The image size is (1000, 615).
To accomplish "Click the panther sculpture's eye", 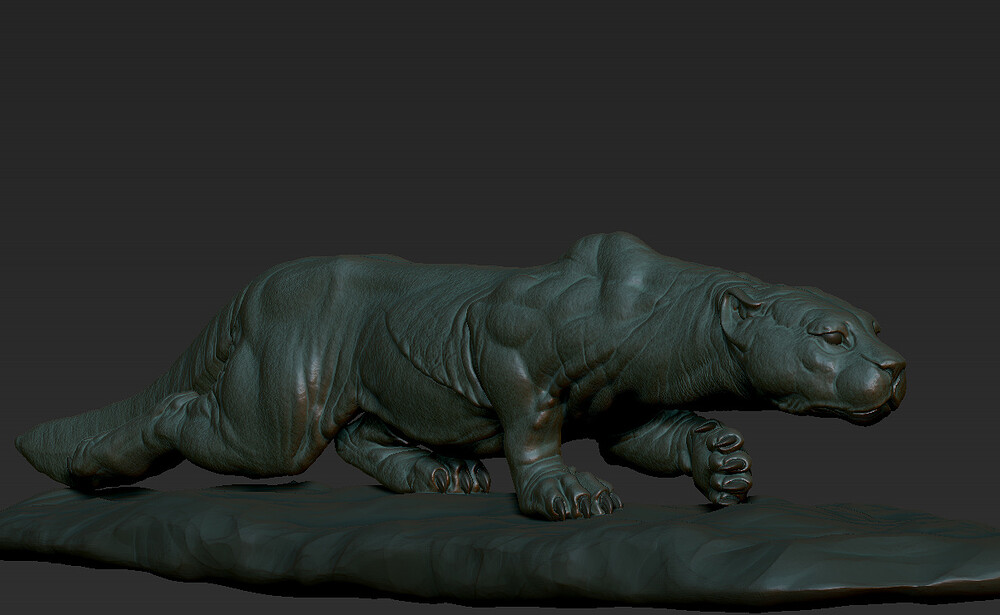I will [x=832, y=337].
